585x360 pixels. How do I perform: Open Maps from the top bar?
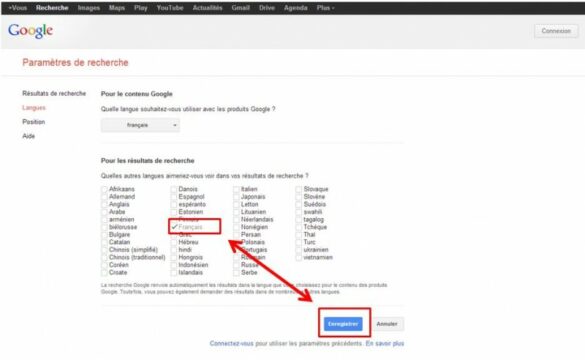(117, 8)
